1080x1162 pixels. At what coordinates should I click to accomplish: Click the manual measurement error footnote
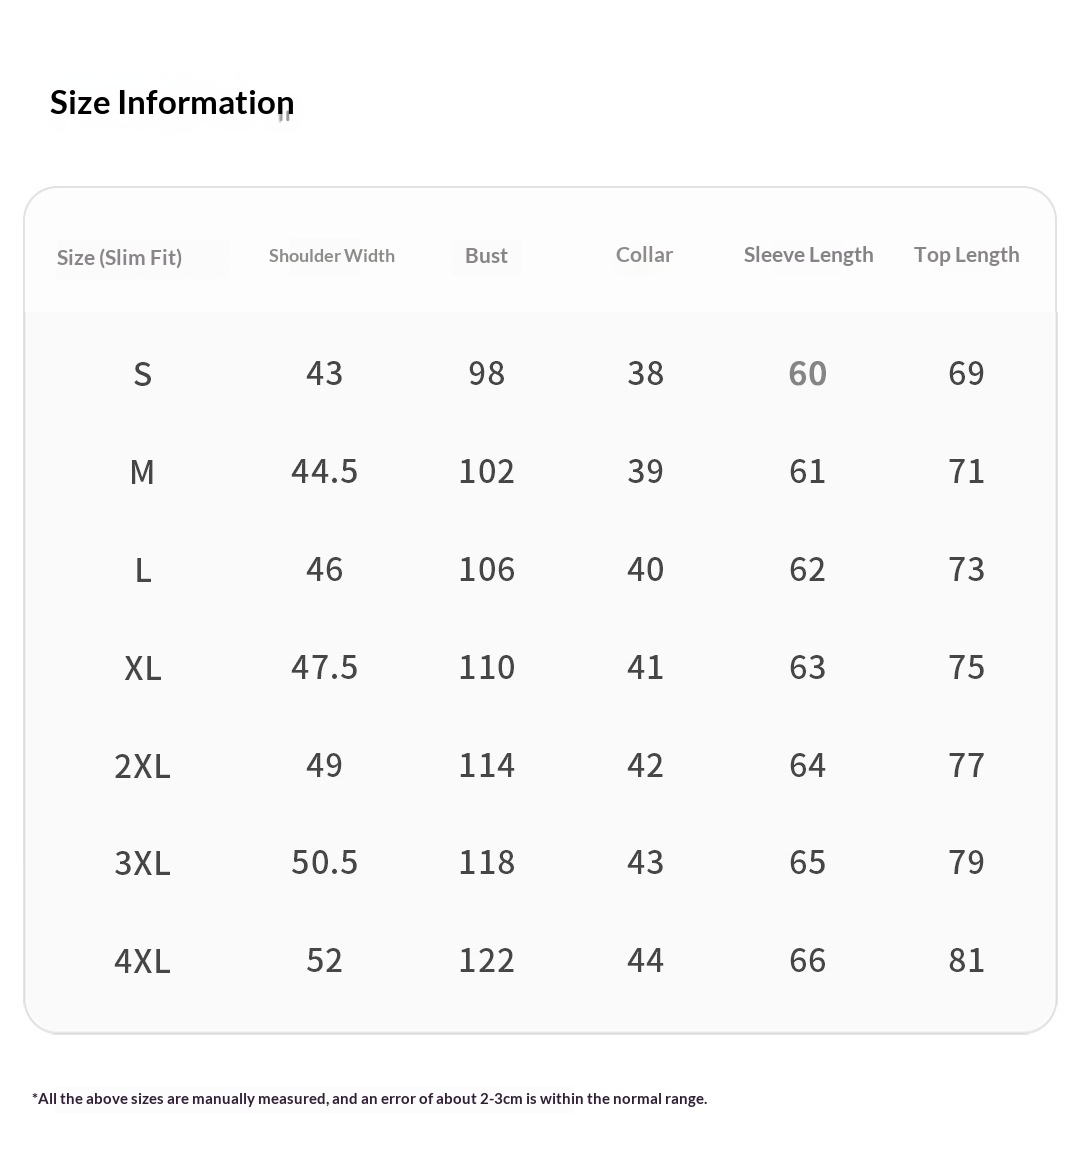pos(369,1099)
